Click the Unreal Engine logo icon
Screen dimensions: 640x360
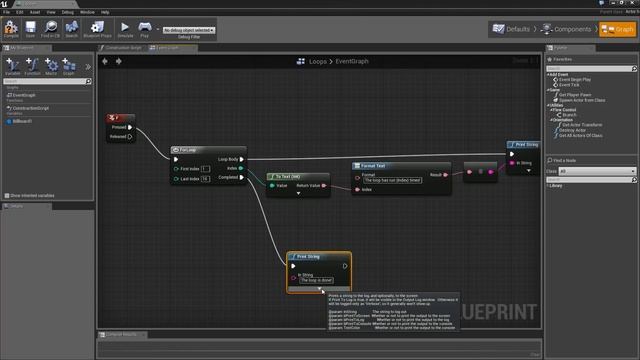coord(4,3)
